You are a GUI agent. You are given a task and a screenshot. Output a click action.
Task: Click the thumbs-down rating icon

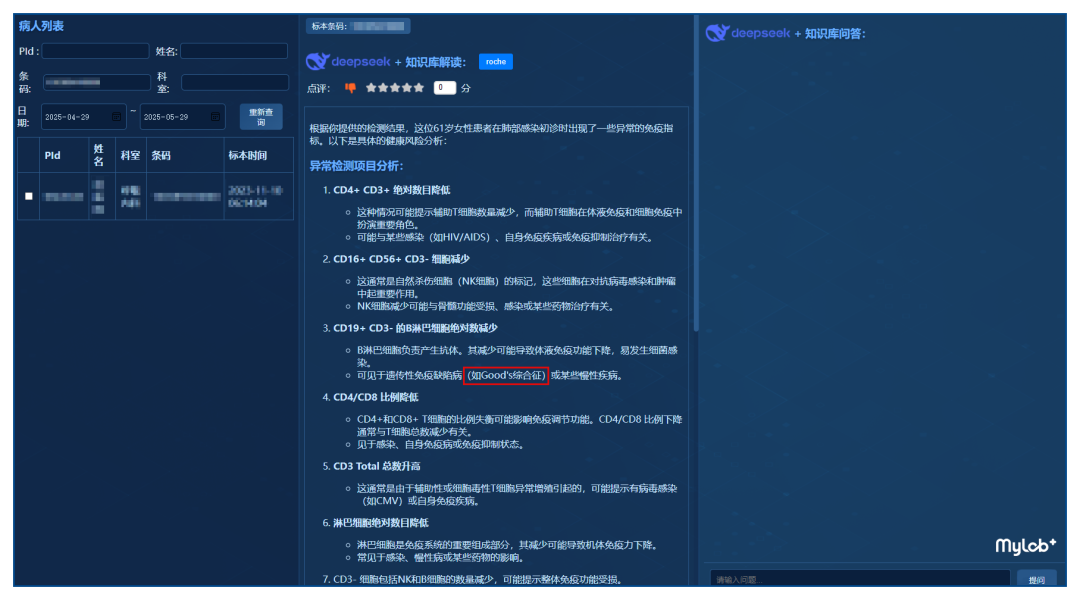tap(351, 87)
